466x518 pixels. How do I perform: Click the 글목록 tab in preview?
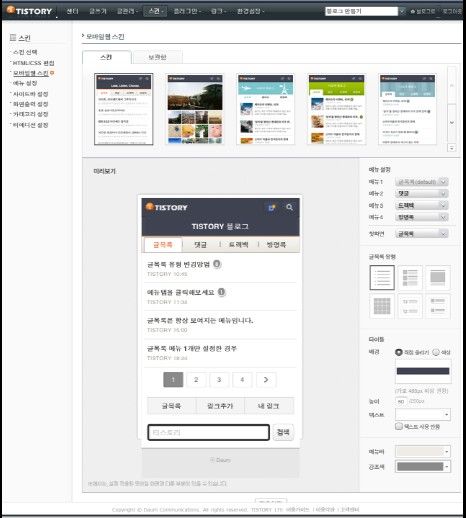click(163, 245)
